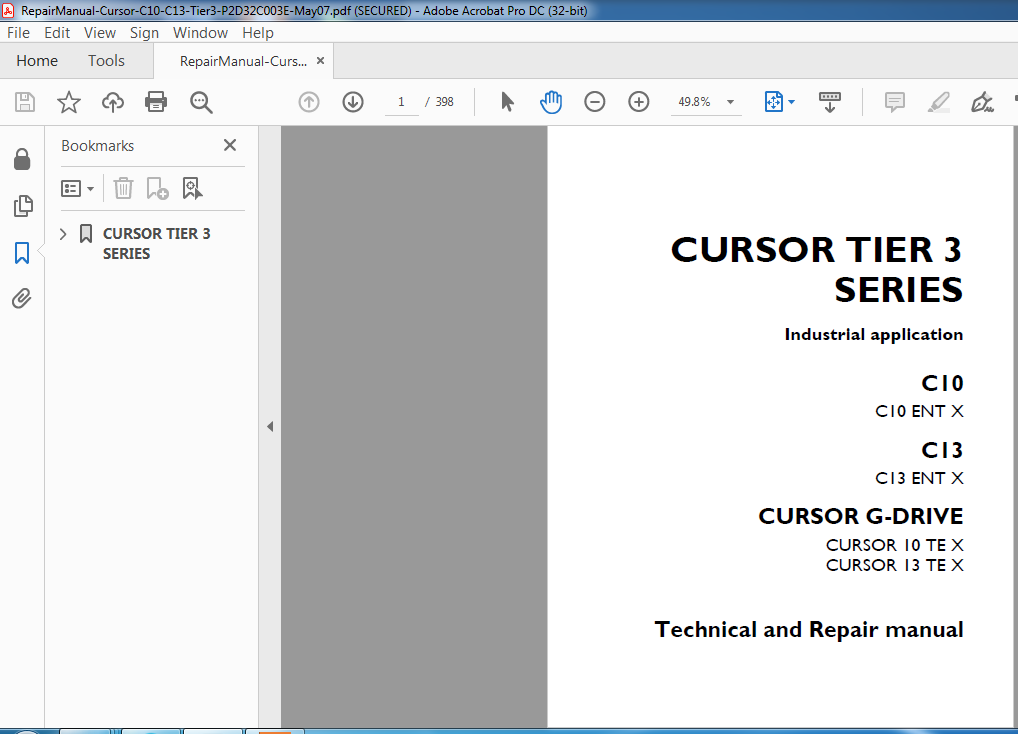Close the Bookmarks panel
Viewport: 1018px width, 734px height.
230,145
